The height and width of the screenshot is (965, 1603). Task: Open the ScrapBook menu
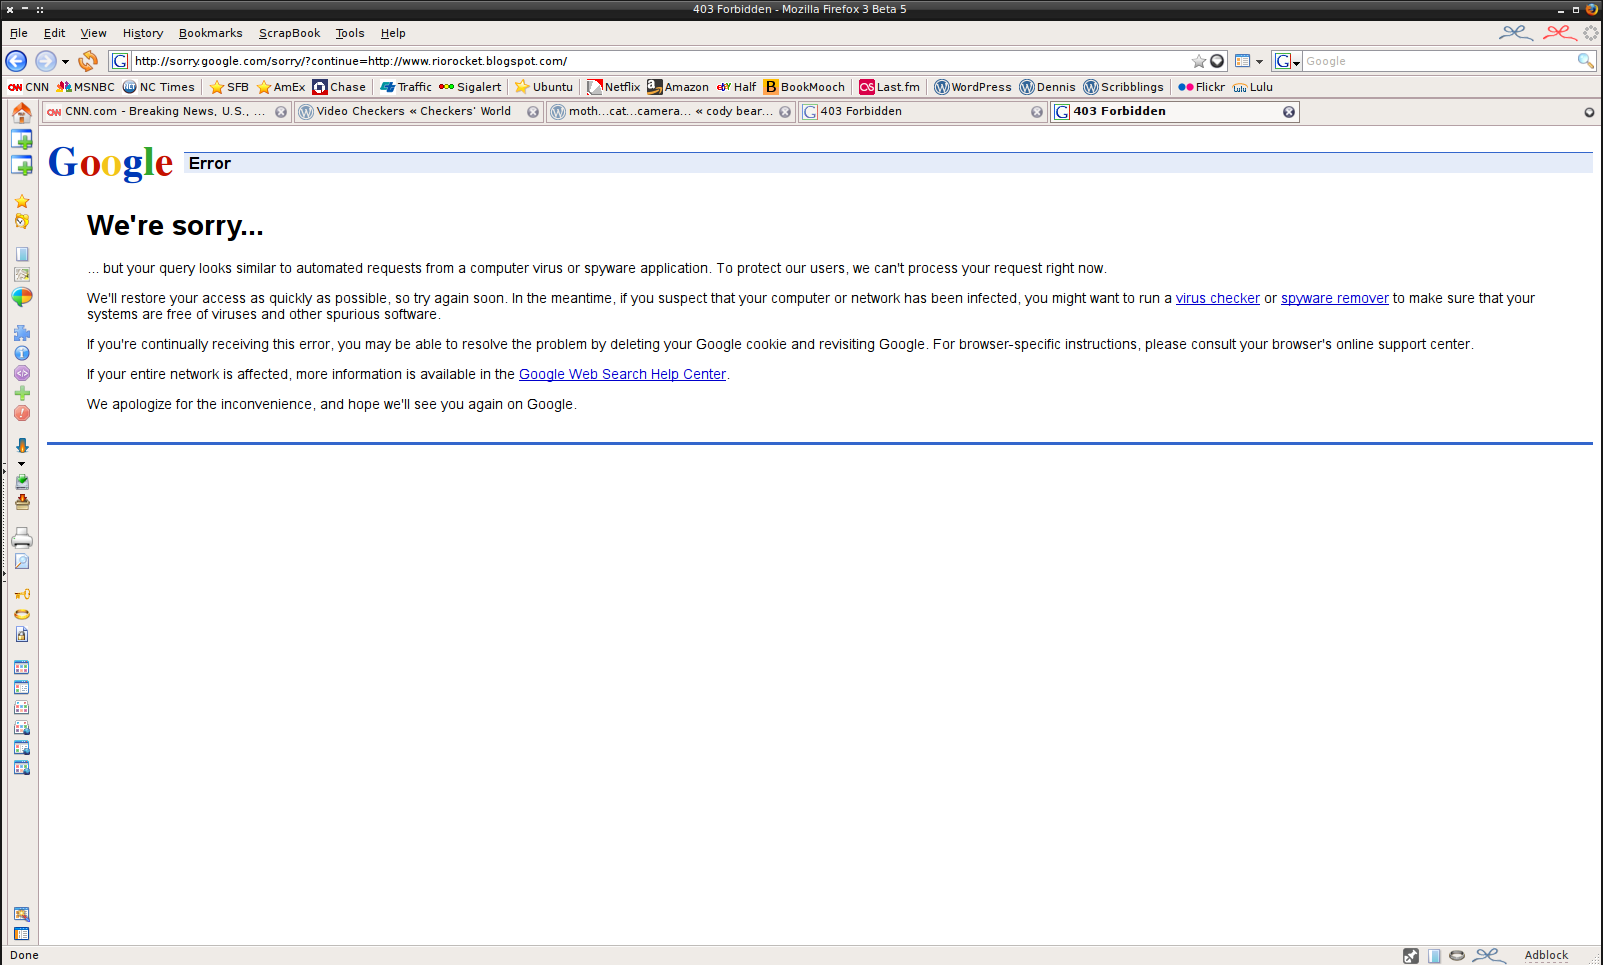(289, 33)
